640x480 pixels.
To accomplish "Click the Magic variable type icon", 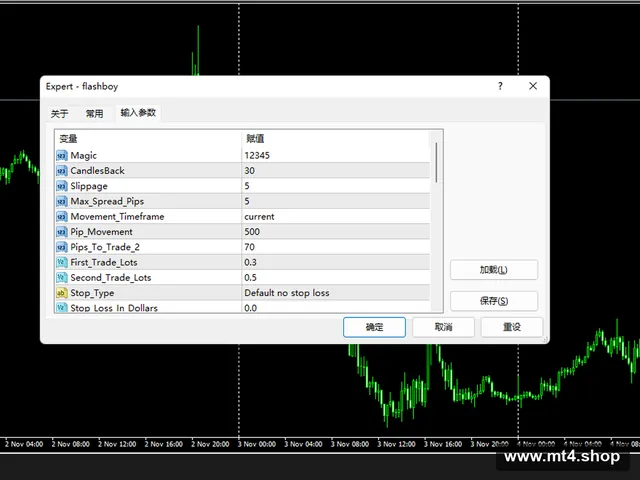I will pos(62,156).
